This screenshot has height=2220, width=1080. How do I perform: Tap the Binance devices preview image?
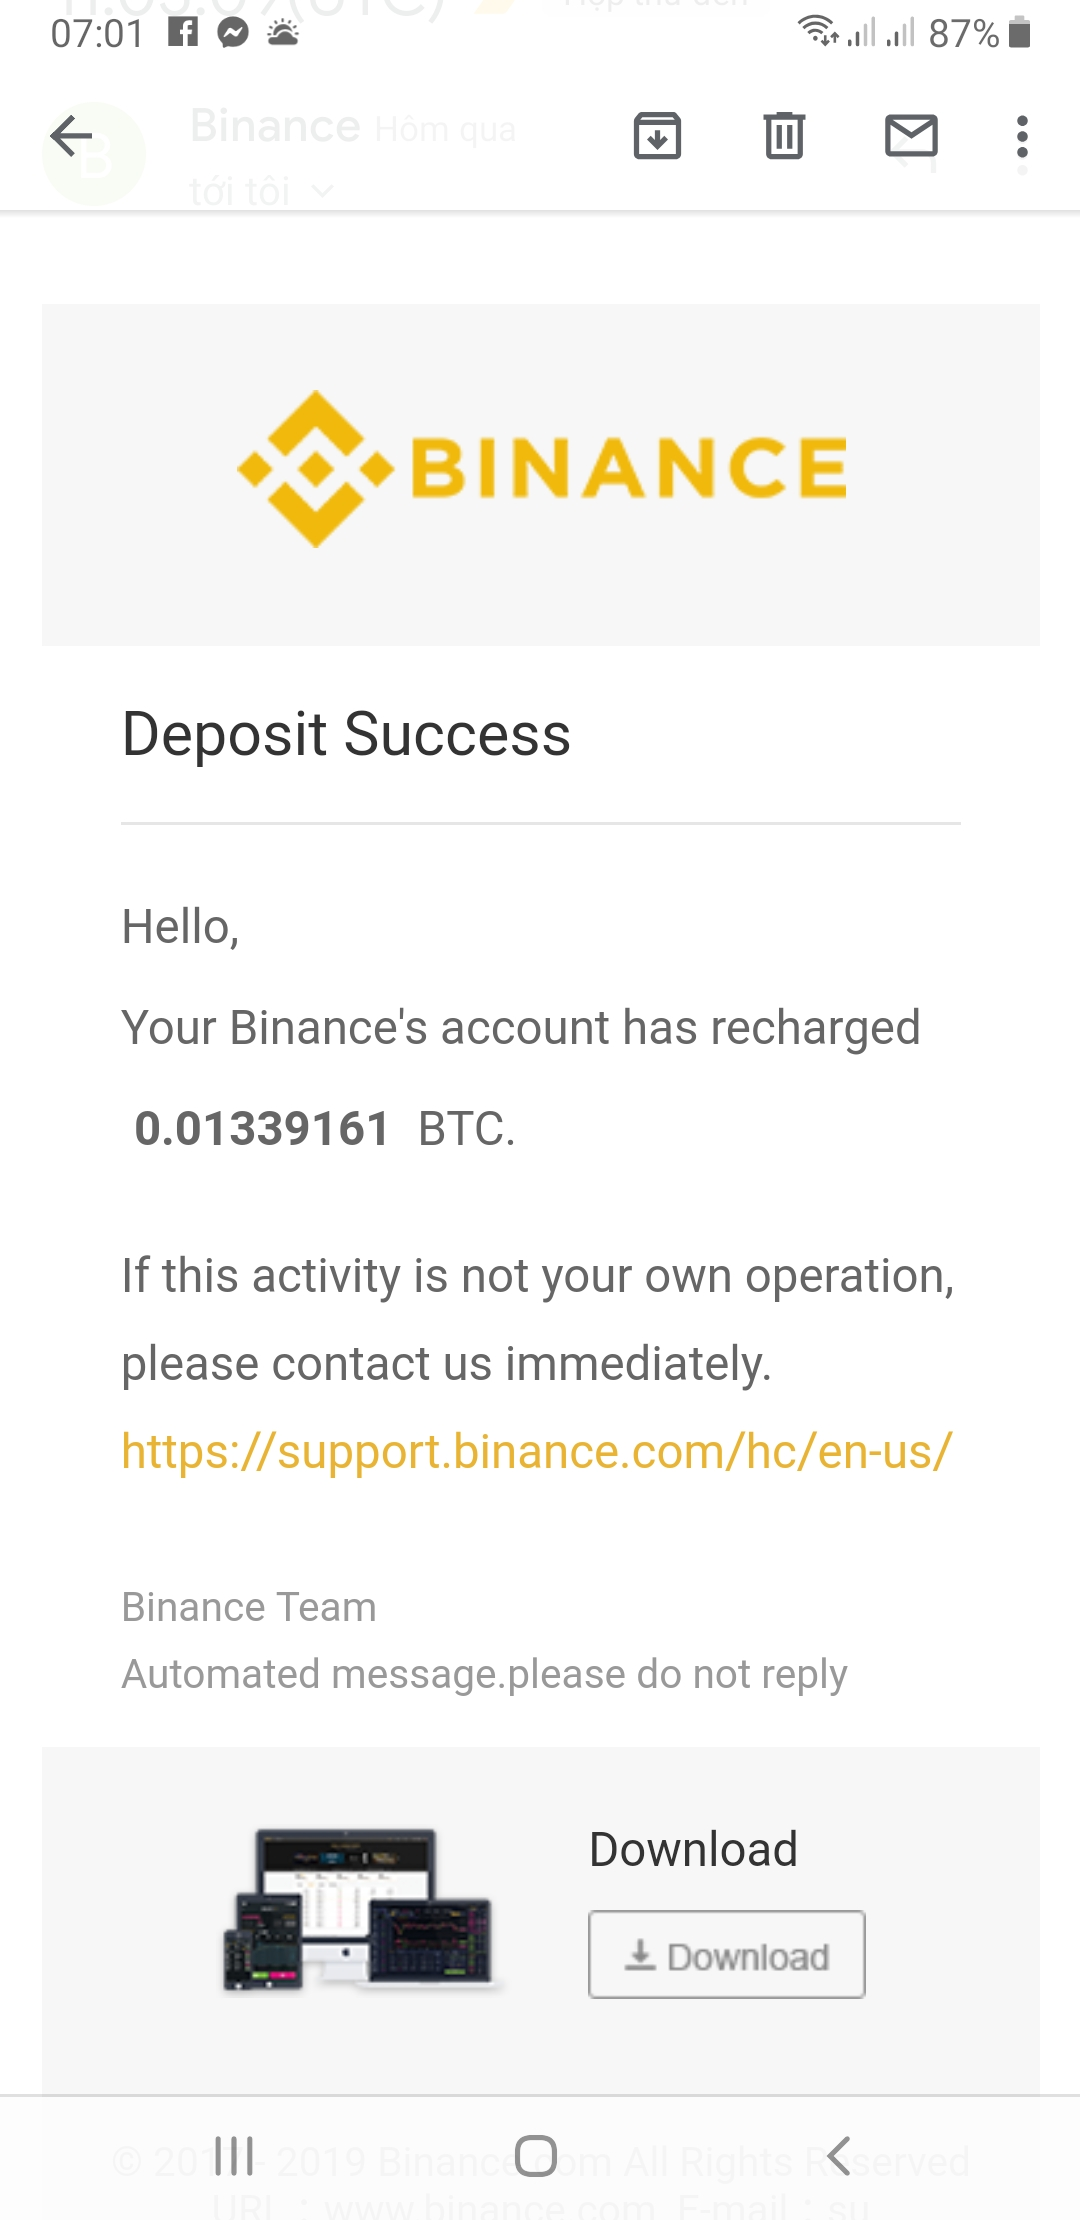pos(360,1910)
